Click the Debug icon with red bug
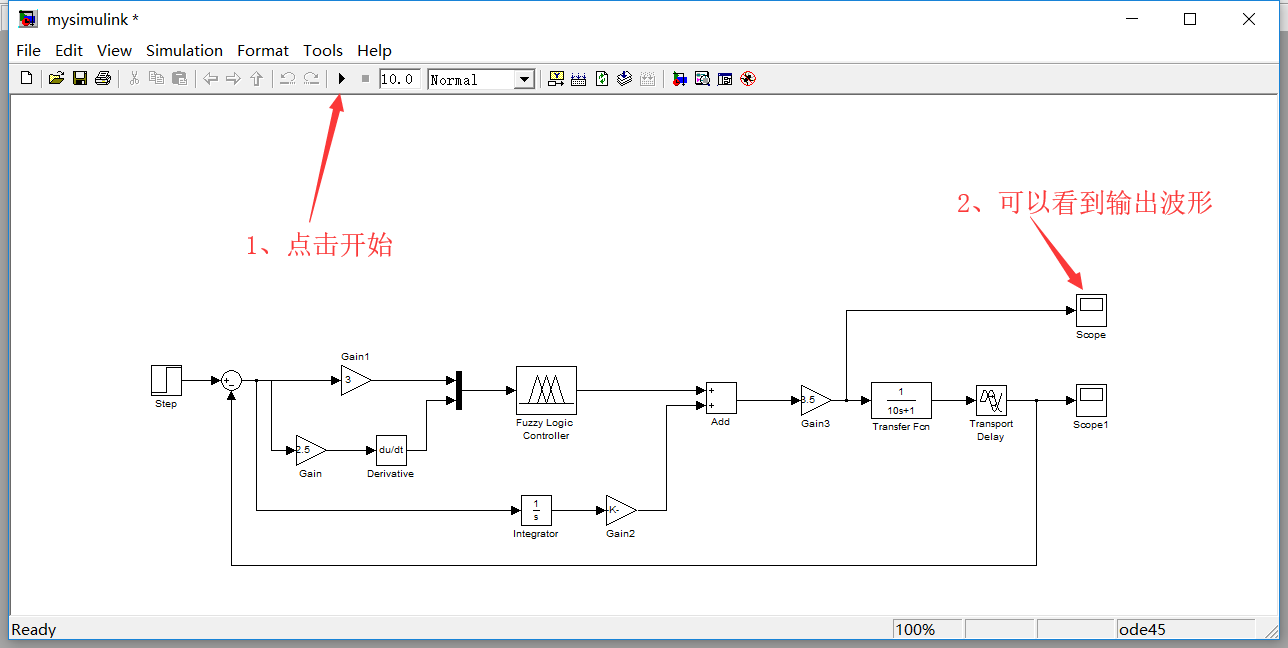The width and height of the screenshot is (1288, 648). [748, 78]
